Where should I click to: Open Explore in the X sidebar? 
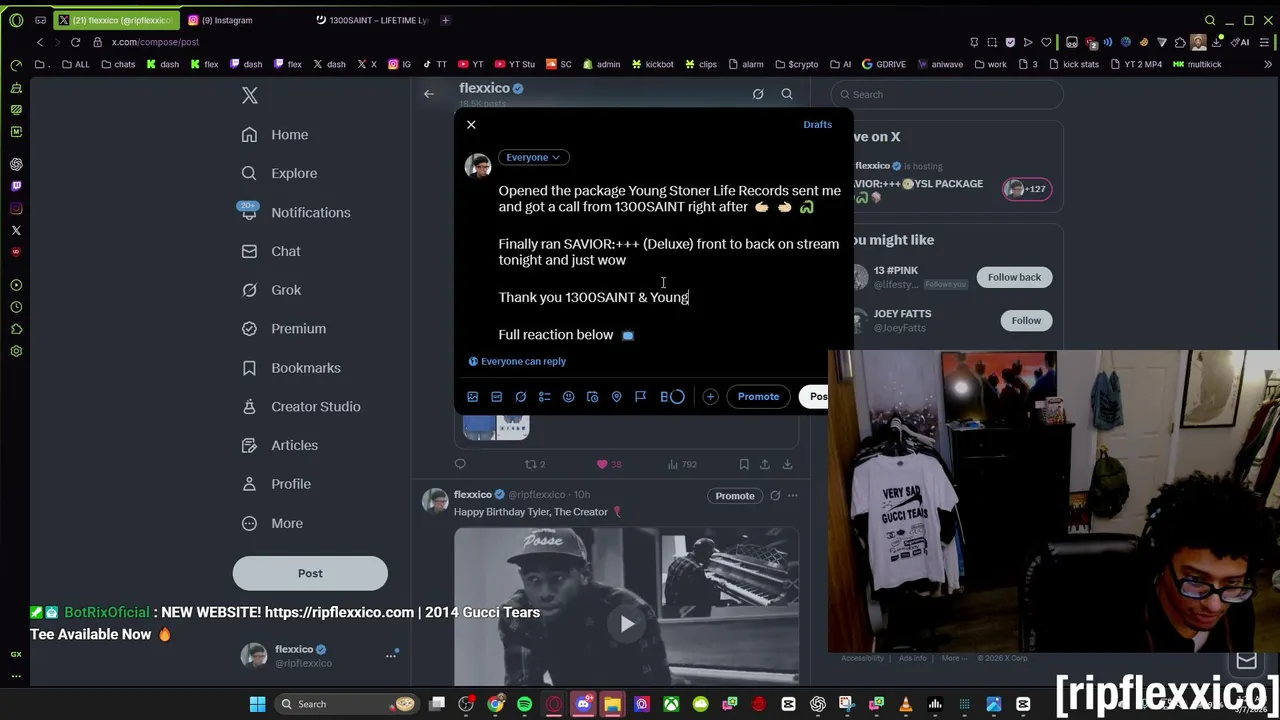279,173
